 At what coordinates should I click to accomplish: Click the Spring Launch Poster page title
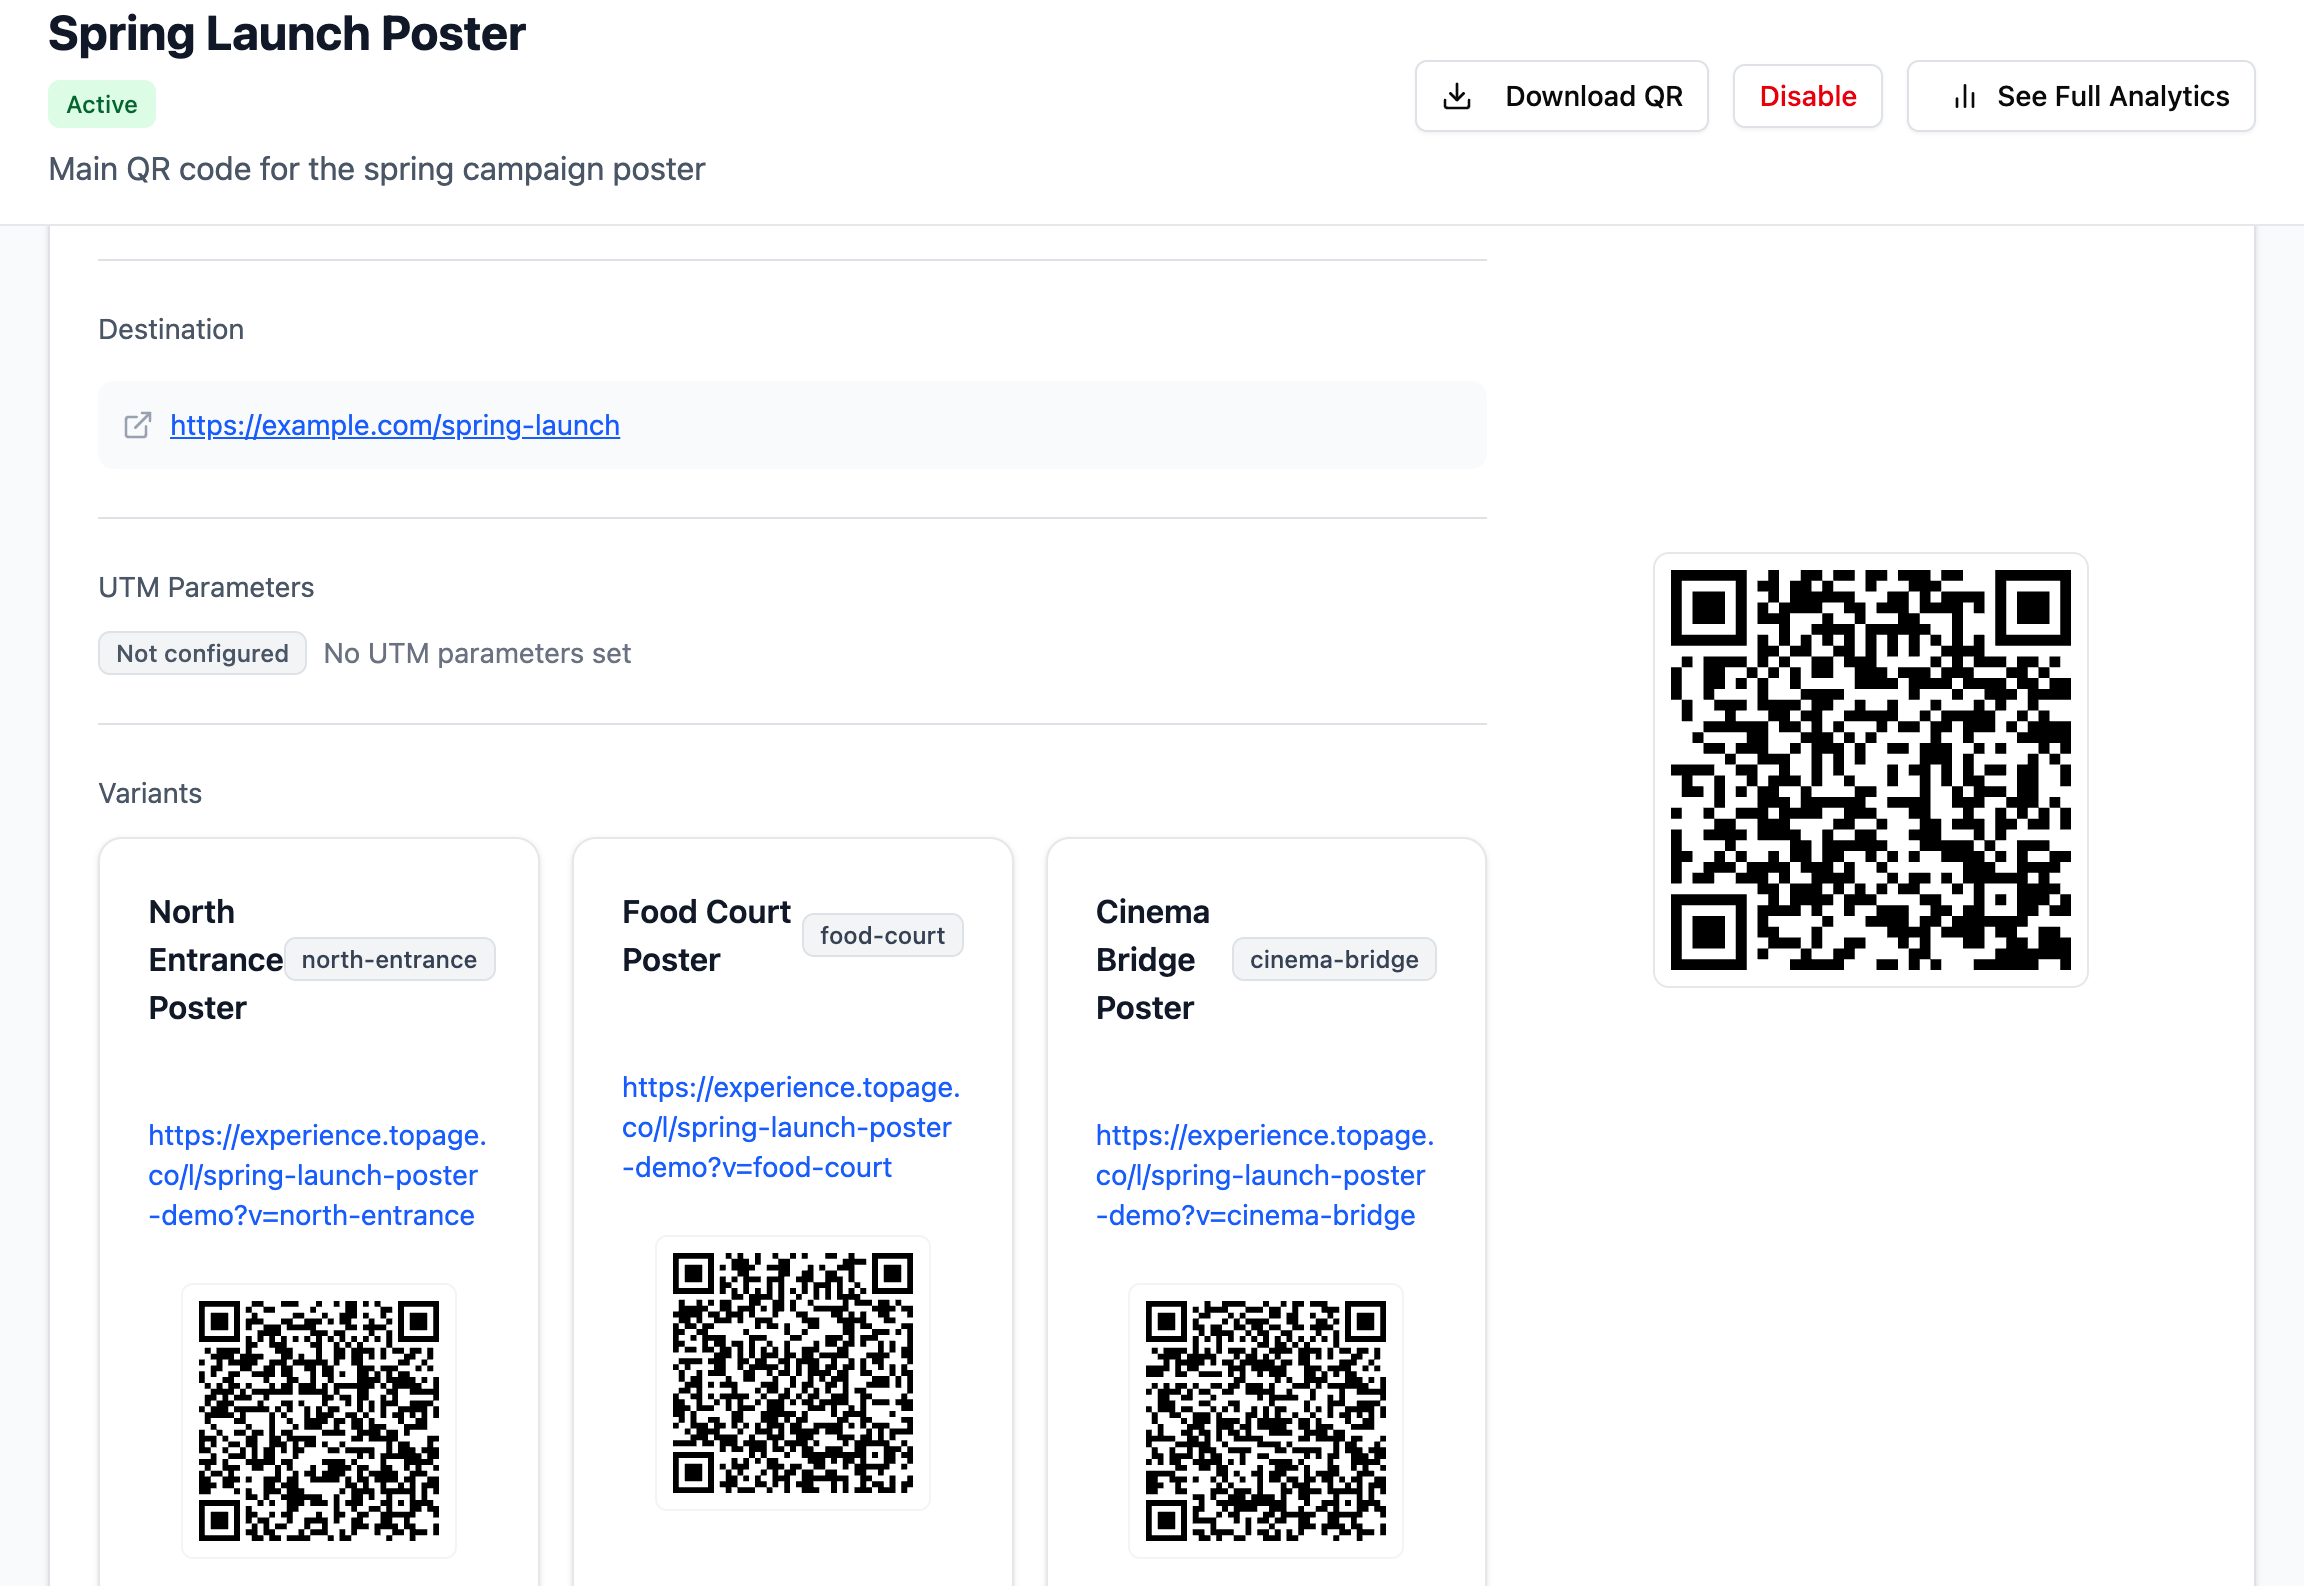[x=287, y=33]
